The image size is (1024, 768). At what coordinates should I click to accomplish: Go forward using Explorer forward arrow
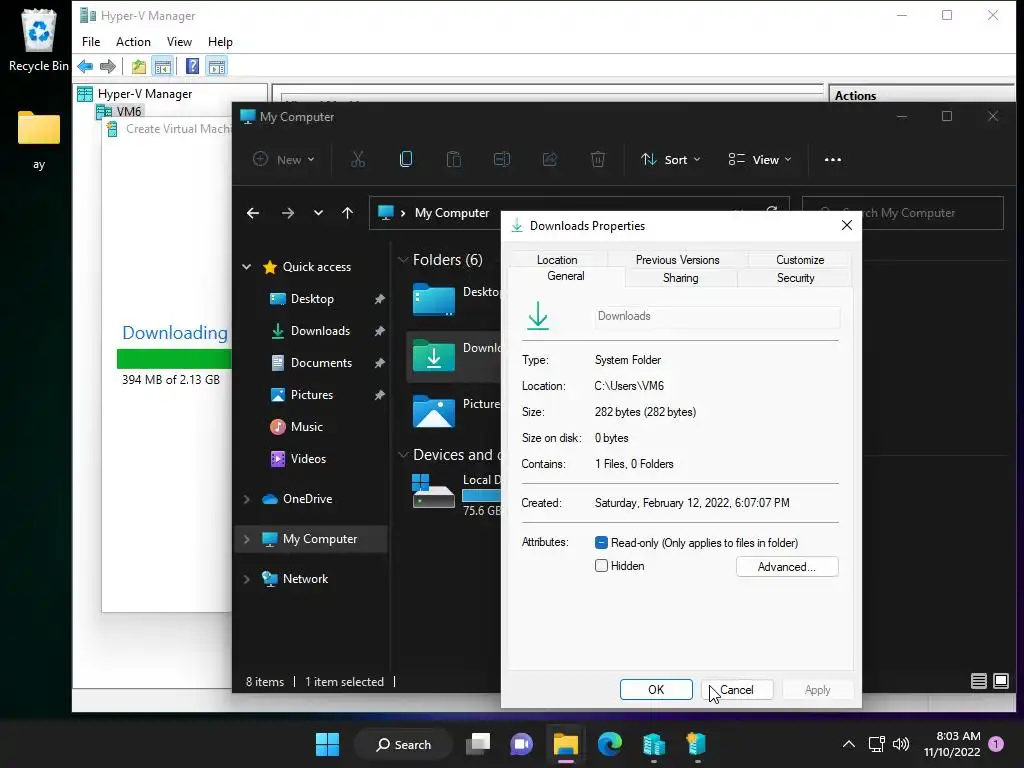(287, 213)
